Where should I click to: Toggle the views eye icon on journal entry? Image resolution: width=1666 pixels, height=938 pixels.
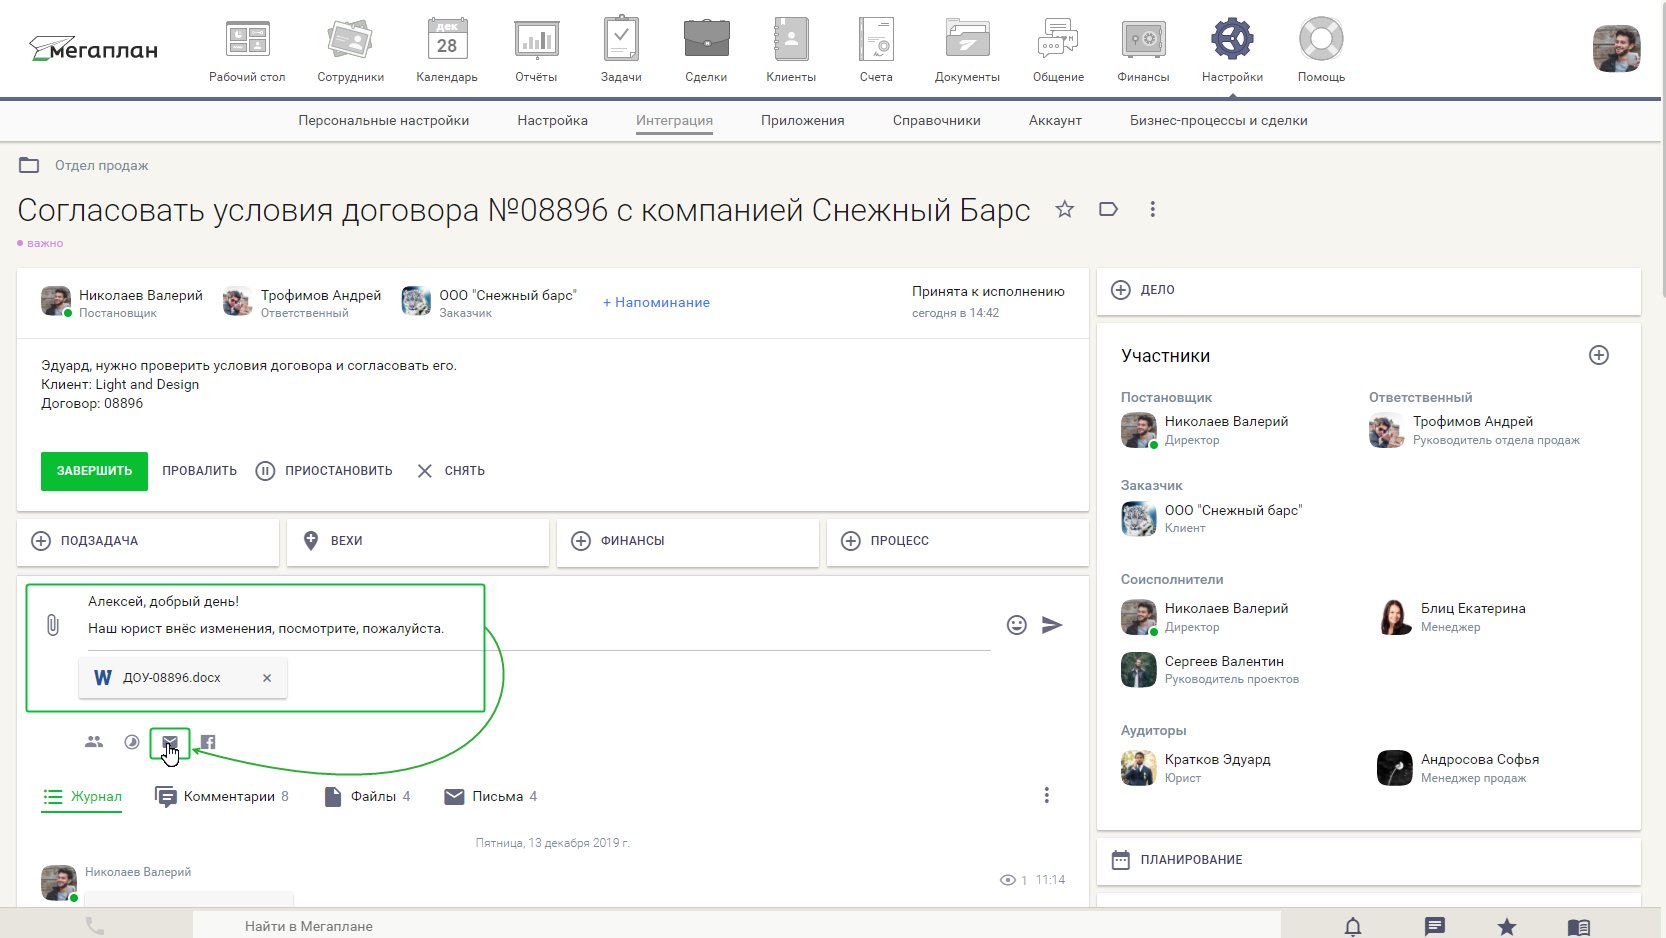(x=1007, y=880)
